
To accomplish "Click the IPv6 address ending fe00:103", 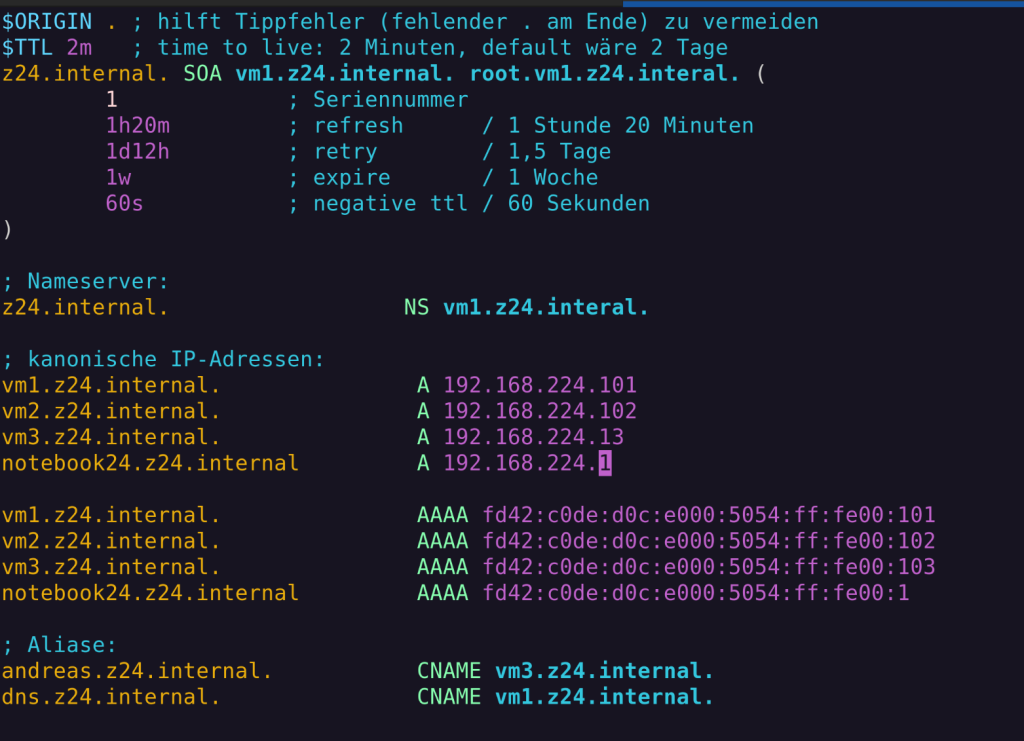I will pos(709,567).
